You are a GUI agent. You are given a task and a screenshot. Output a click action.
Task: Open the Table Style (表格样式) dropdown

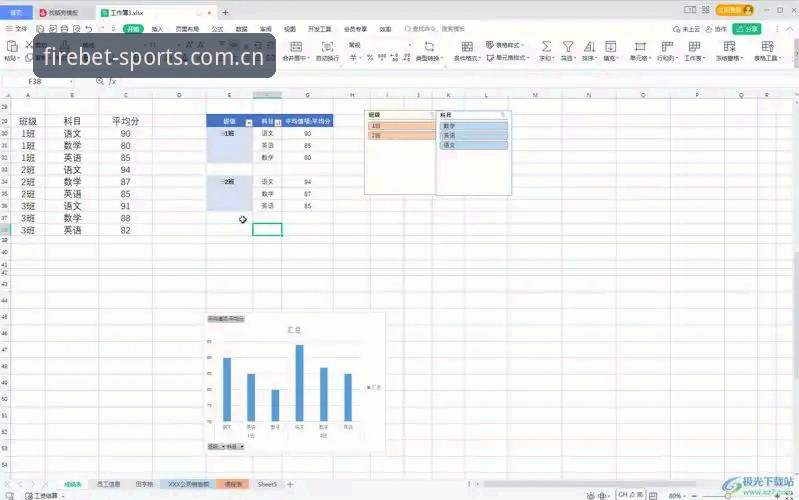[505, 45]
